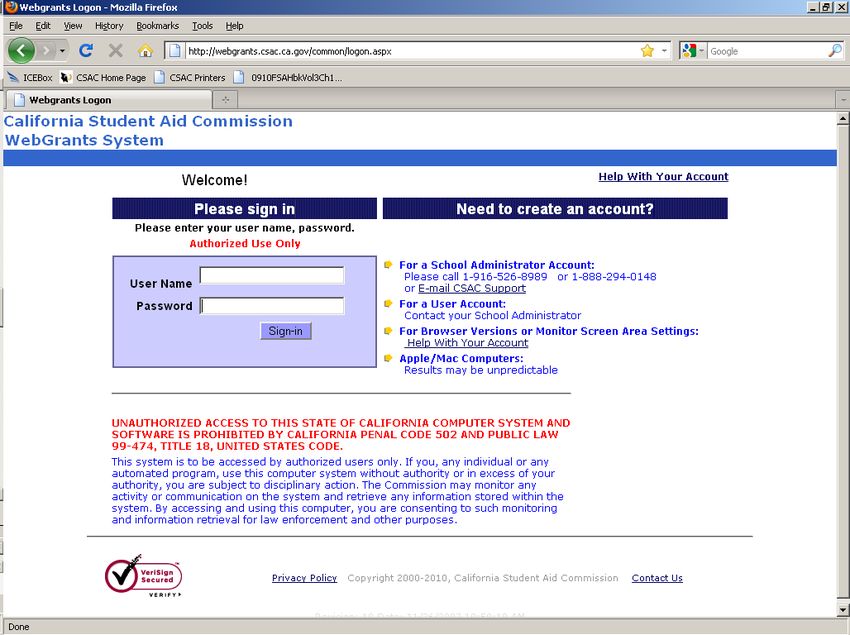This screenshot has height=635, width=850.
Task: Click the Done status bar text
Action: click(x=18, y=627)
